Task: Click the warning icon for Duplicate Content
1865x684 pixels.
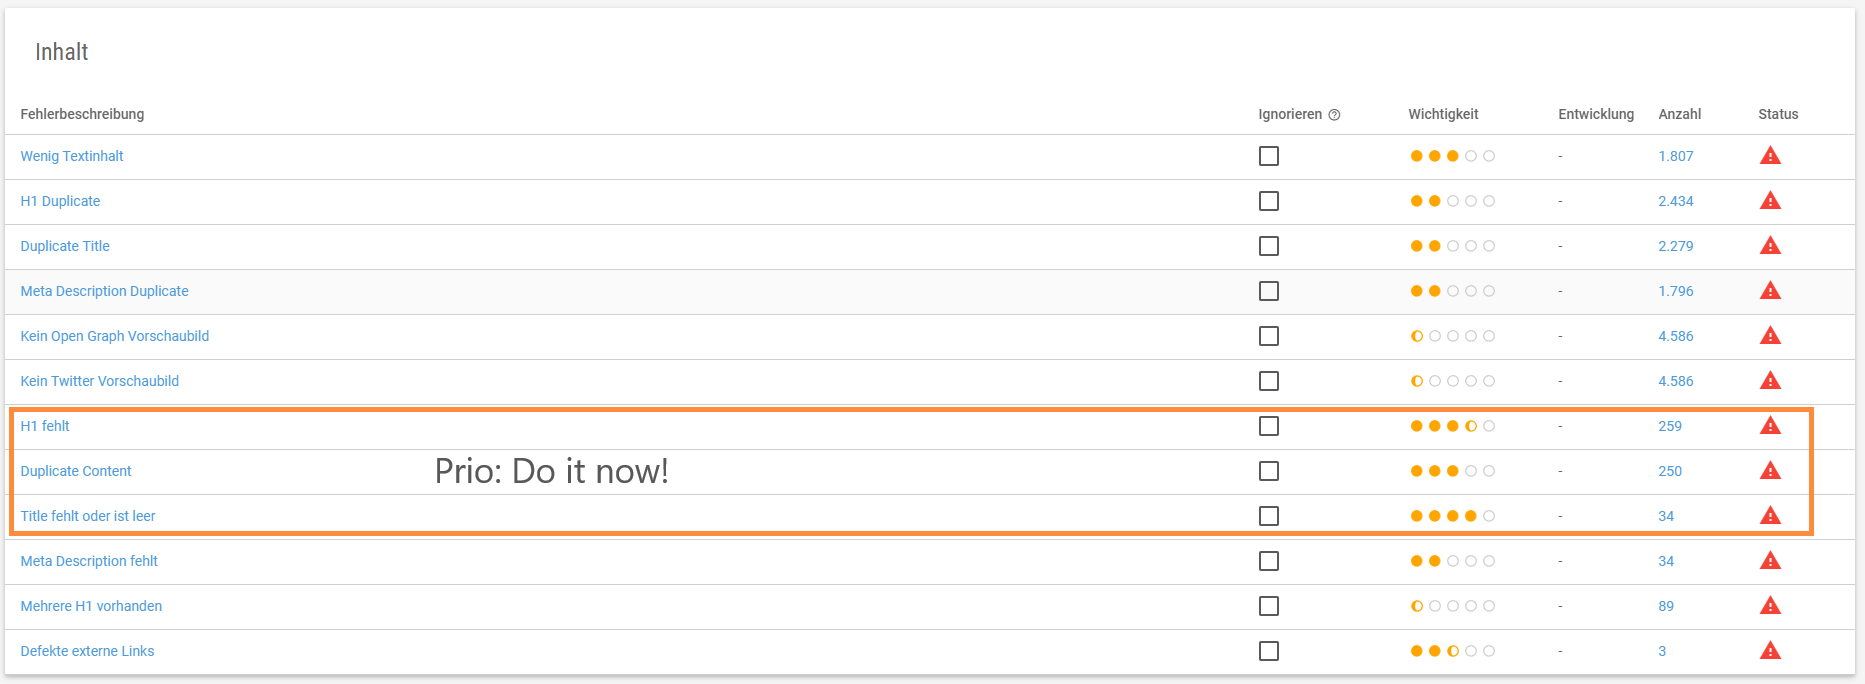Action: 1770,471
